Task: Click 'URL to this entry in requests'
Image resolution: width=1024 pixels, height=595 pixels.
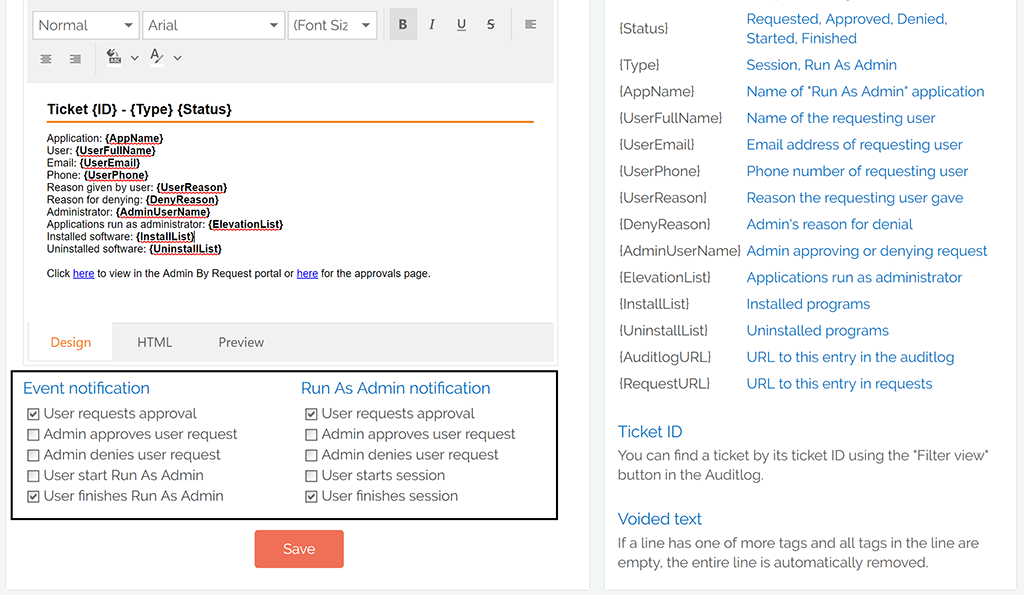Action: [839, 384]
